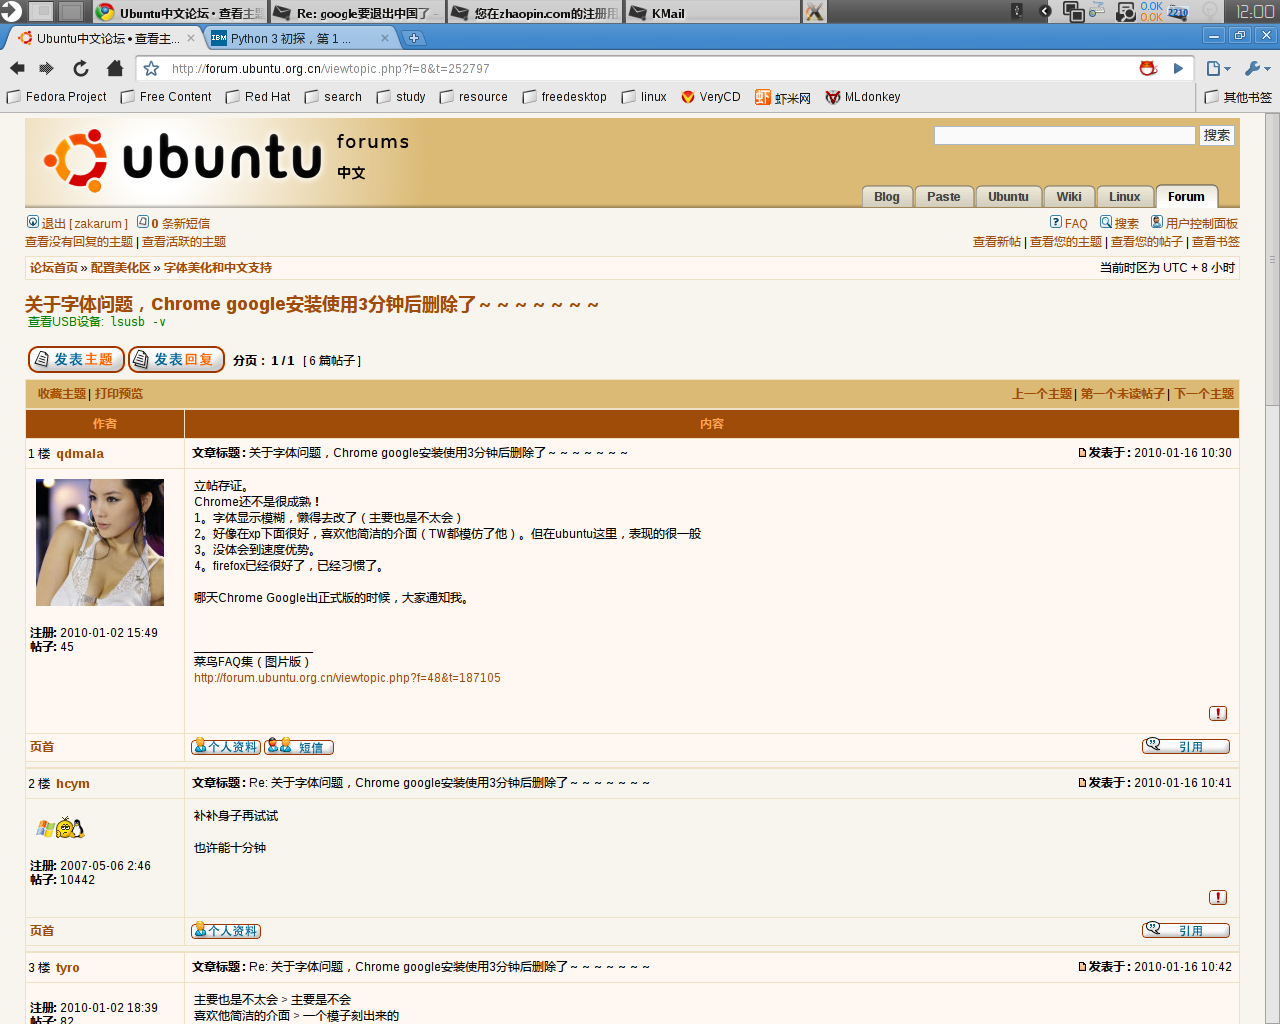The image size is (1280, 1024).
Task: Select the Forum tab
Action: click(x=1186, y=197)
